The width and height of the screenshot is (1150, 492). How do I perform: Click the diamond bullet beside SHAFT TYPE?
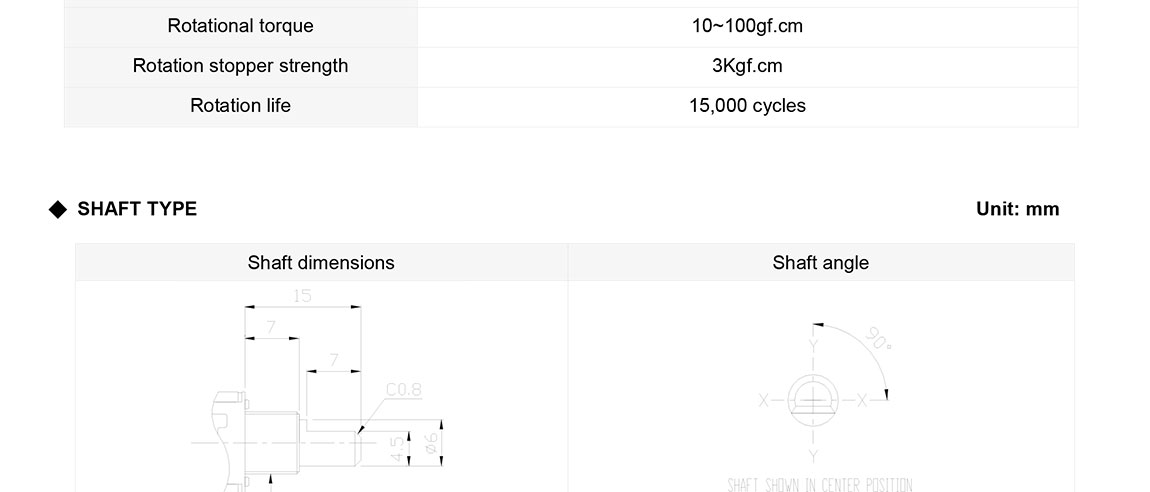[58, 209]
